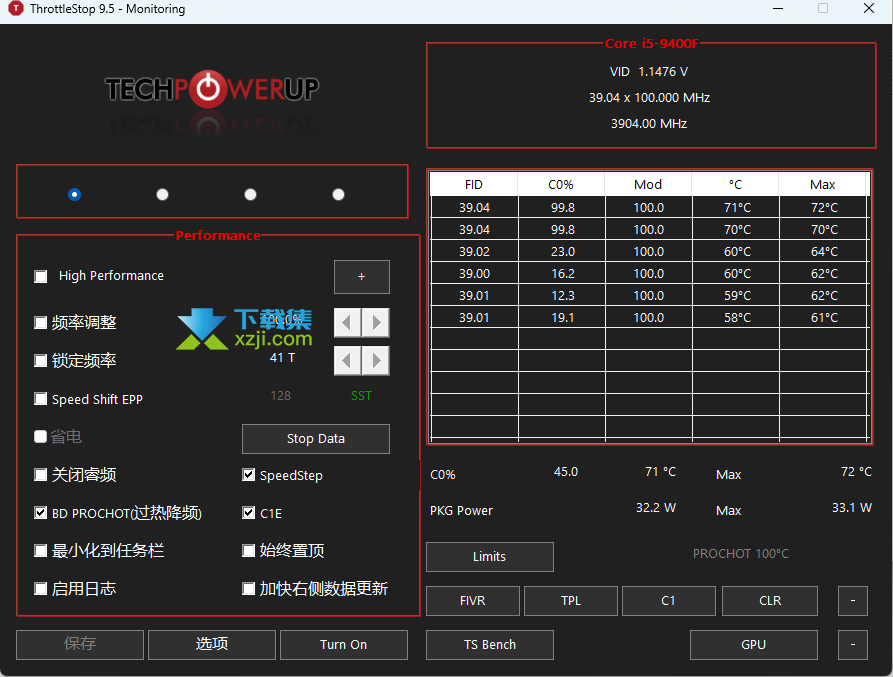
Task: Click the VID 1.1476 V reading
Action: click(x=649, y=72)
